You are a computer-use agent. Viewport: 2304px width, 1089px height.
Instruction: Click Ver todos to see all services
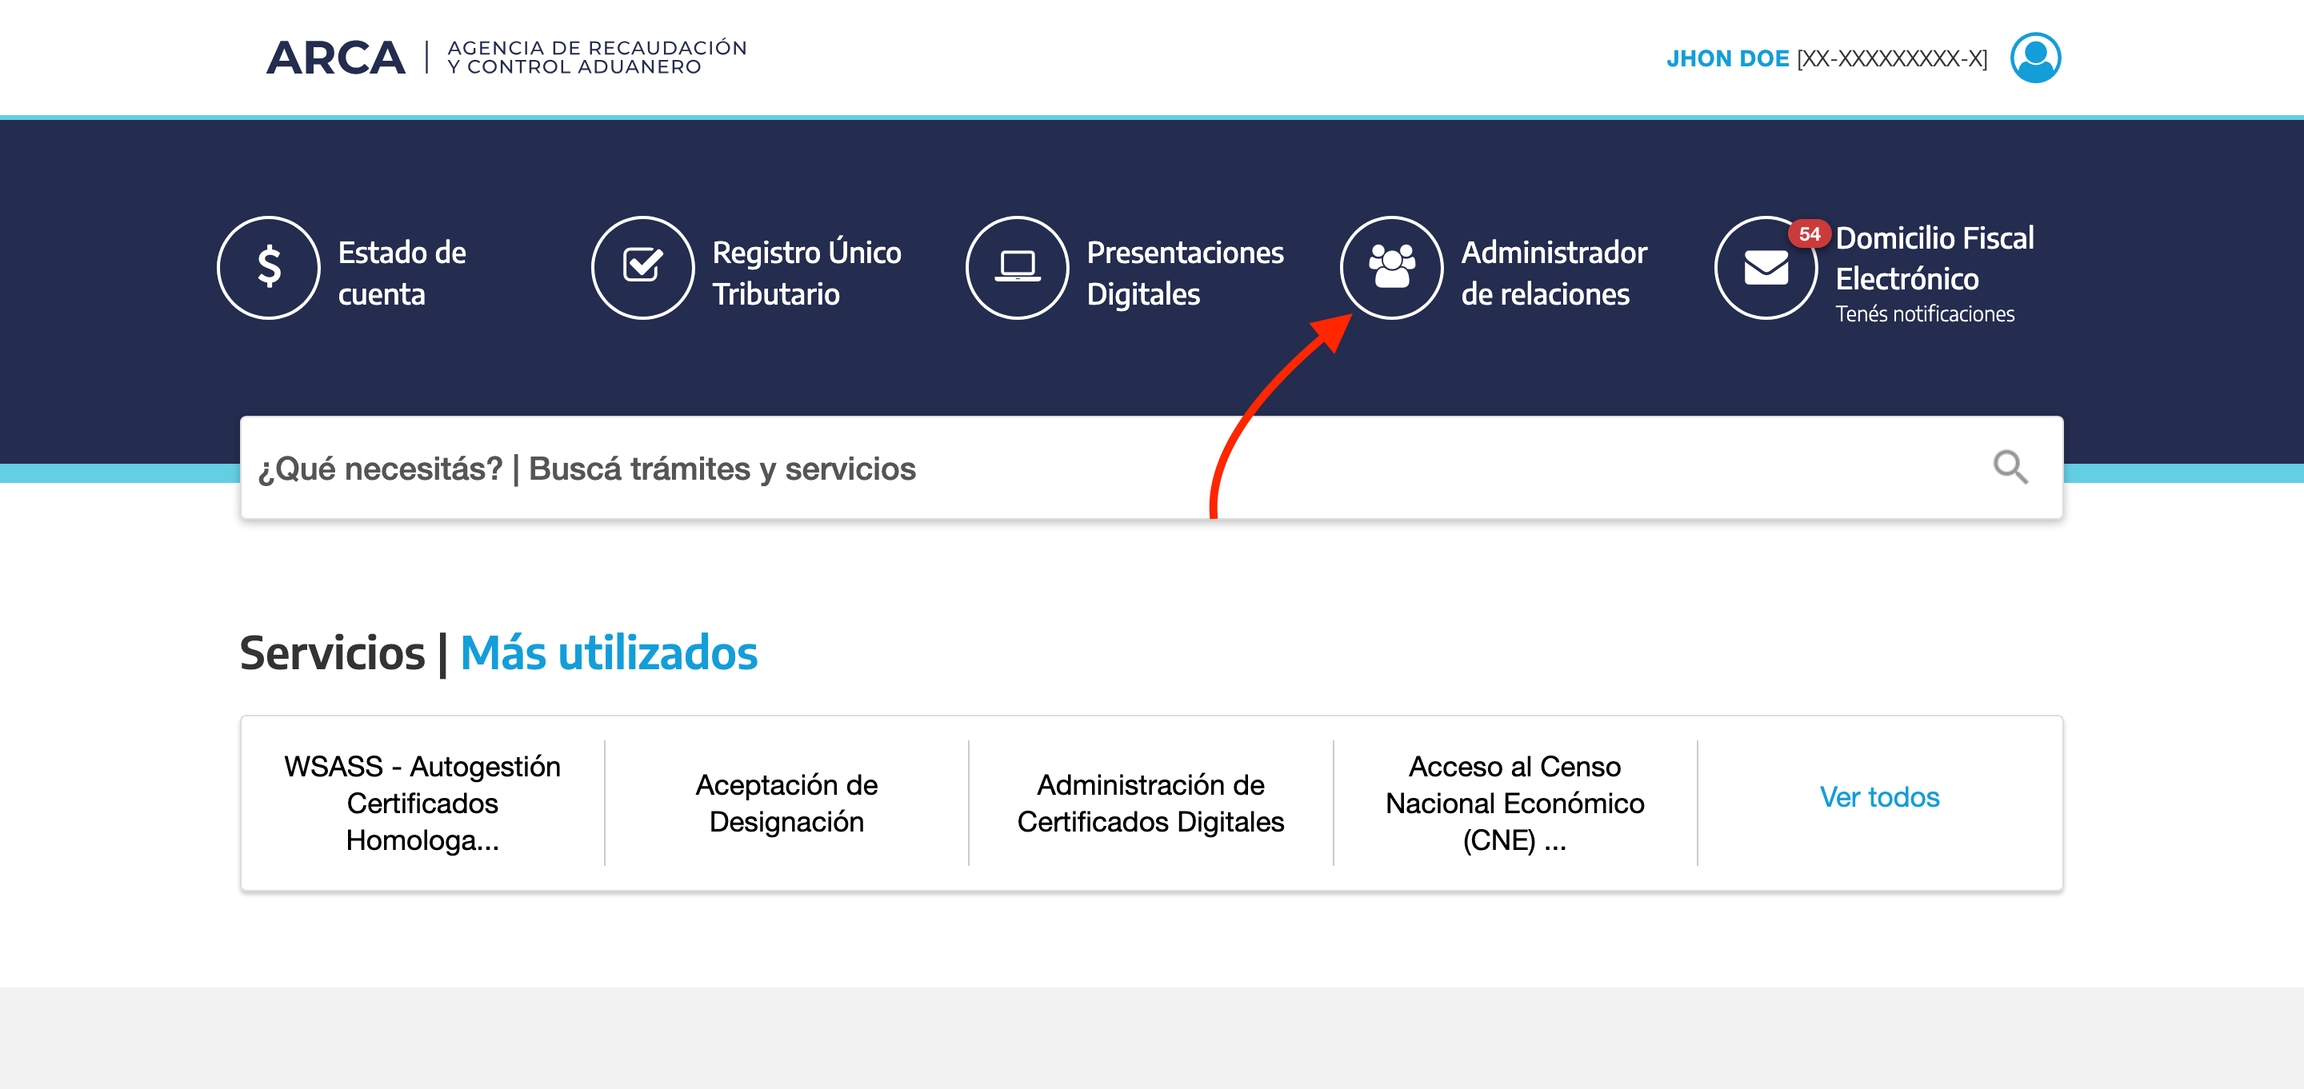point(1879,797)
